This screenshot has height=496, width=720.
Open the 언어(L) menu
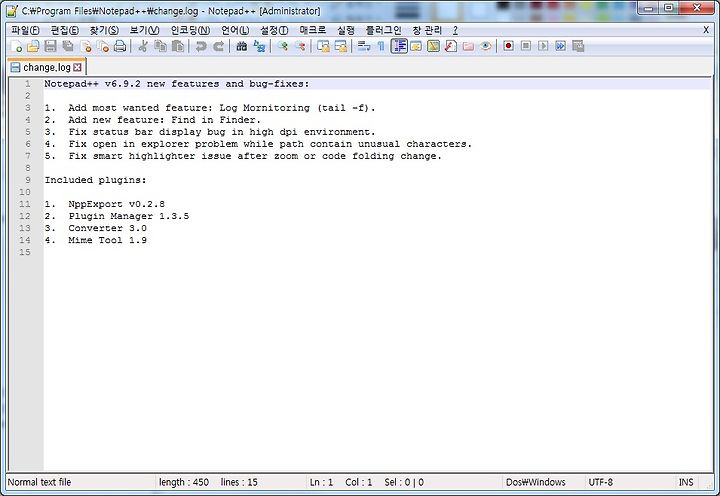click(x=235, y=30)
